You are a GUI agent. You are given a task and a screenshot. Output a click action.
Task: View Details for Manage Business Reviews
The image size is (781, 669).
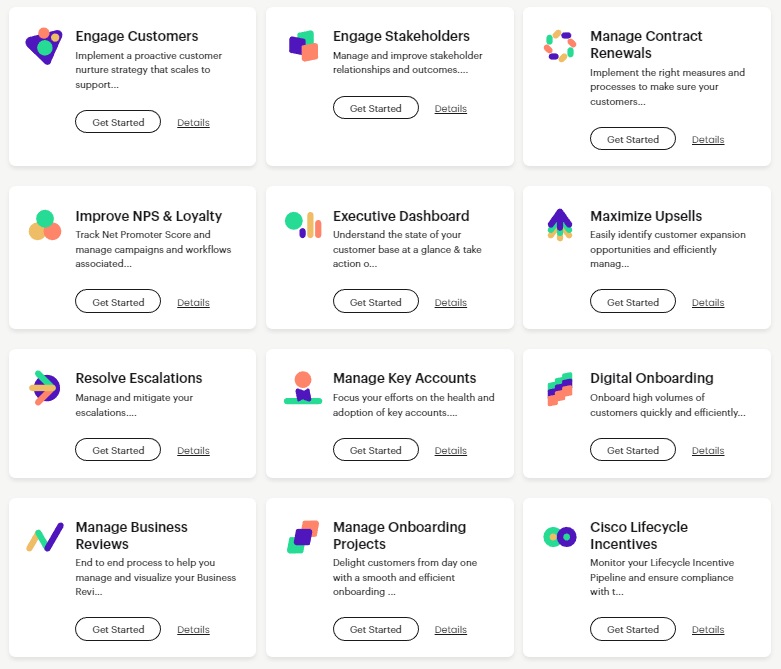click(x=193, y=629)
